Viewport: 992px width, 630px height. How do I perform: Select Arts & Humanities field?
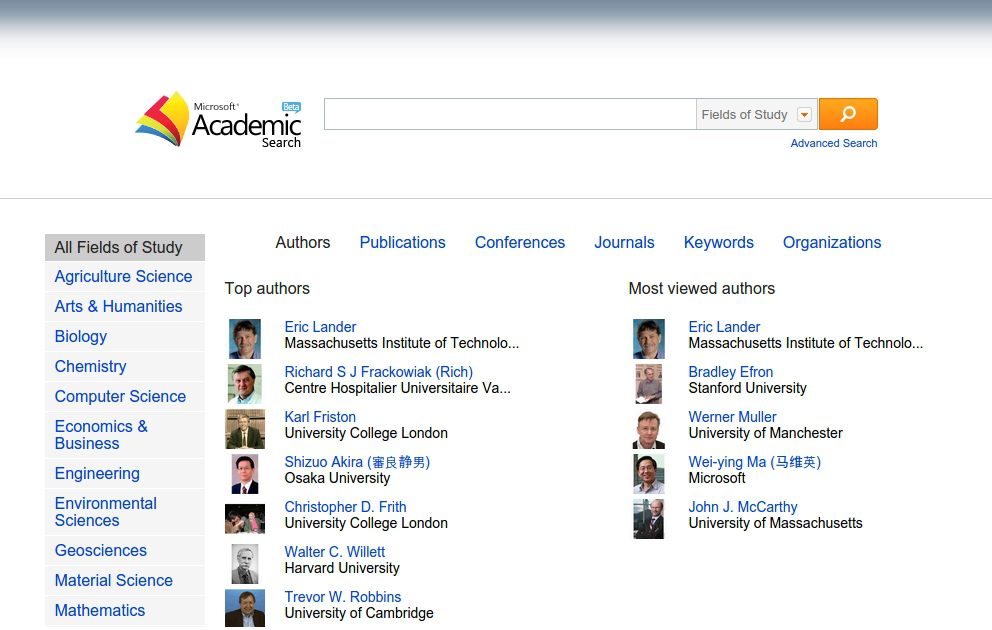tap(125, 306)
